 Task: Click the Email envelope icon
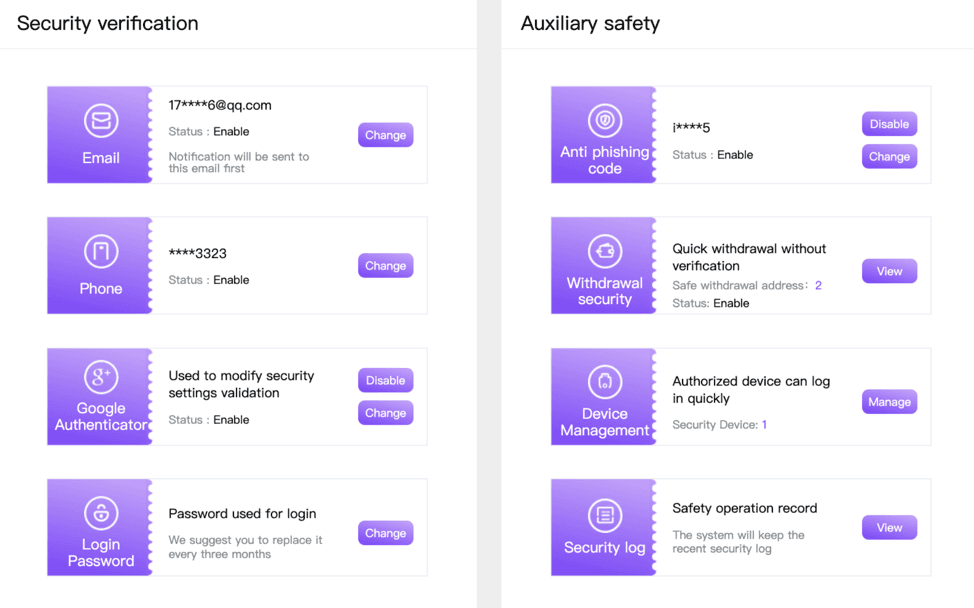pos(101,121)
